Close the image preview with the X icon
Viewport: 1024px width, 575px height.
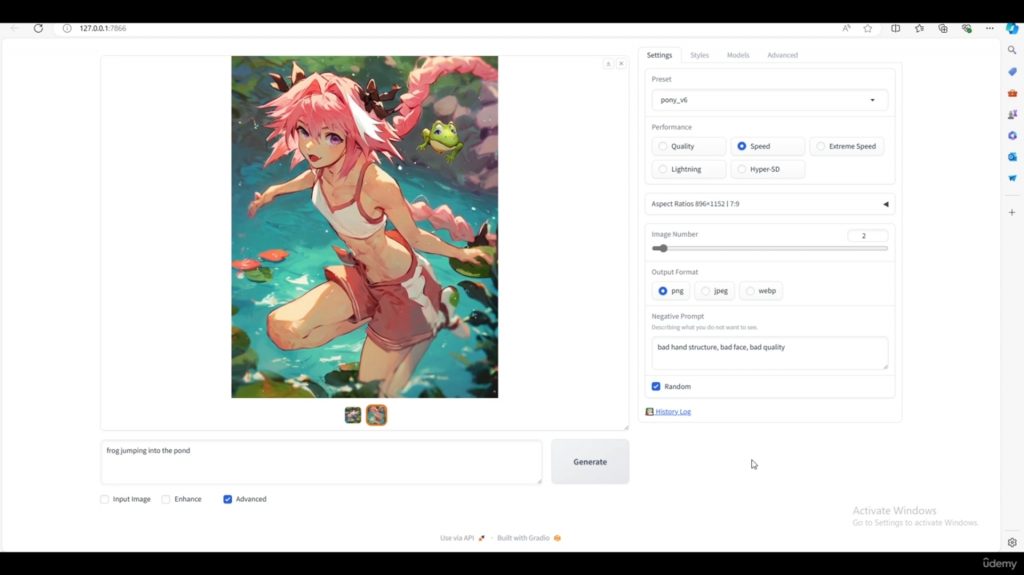point(621,63)
